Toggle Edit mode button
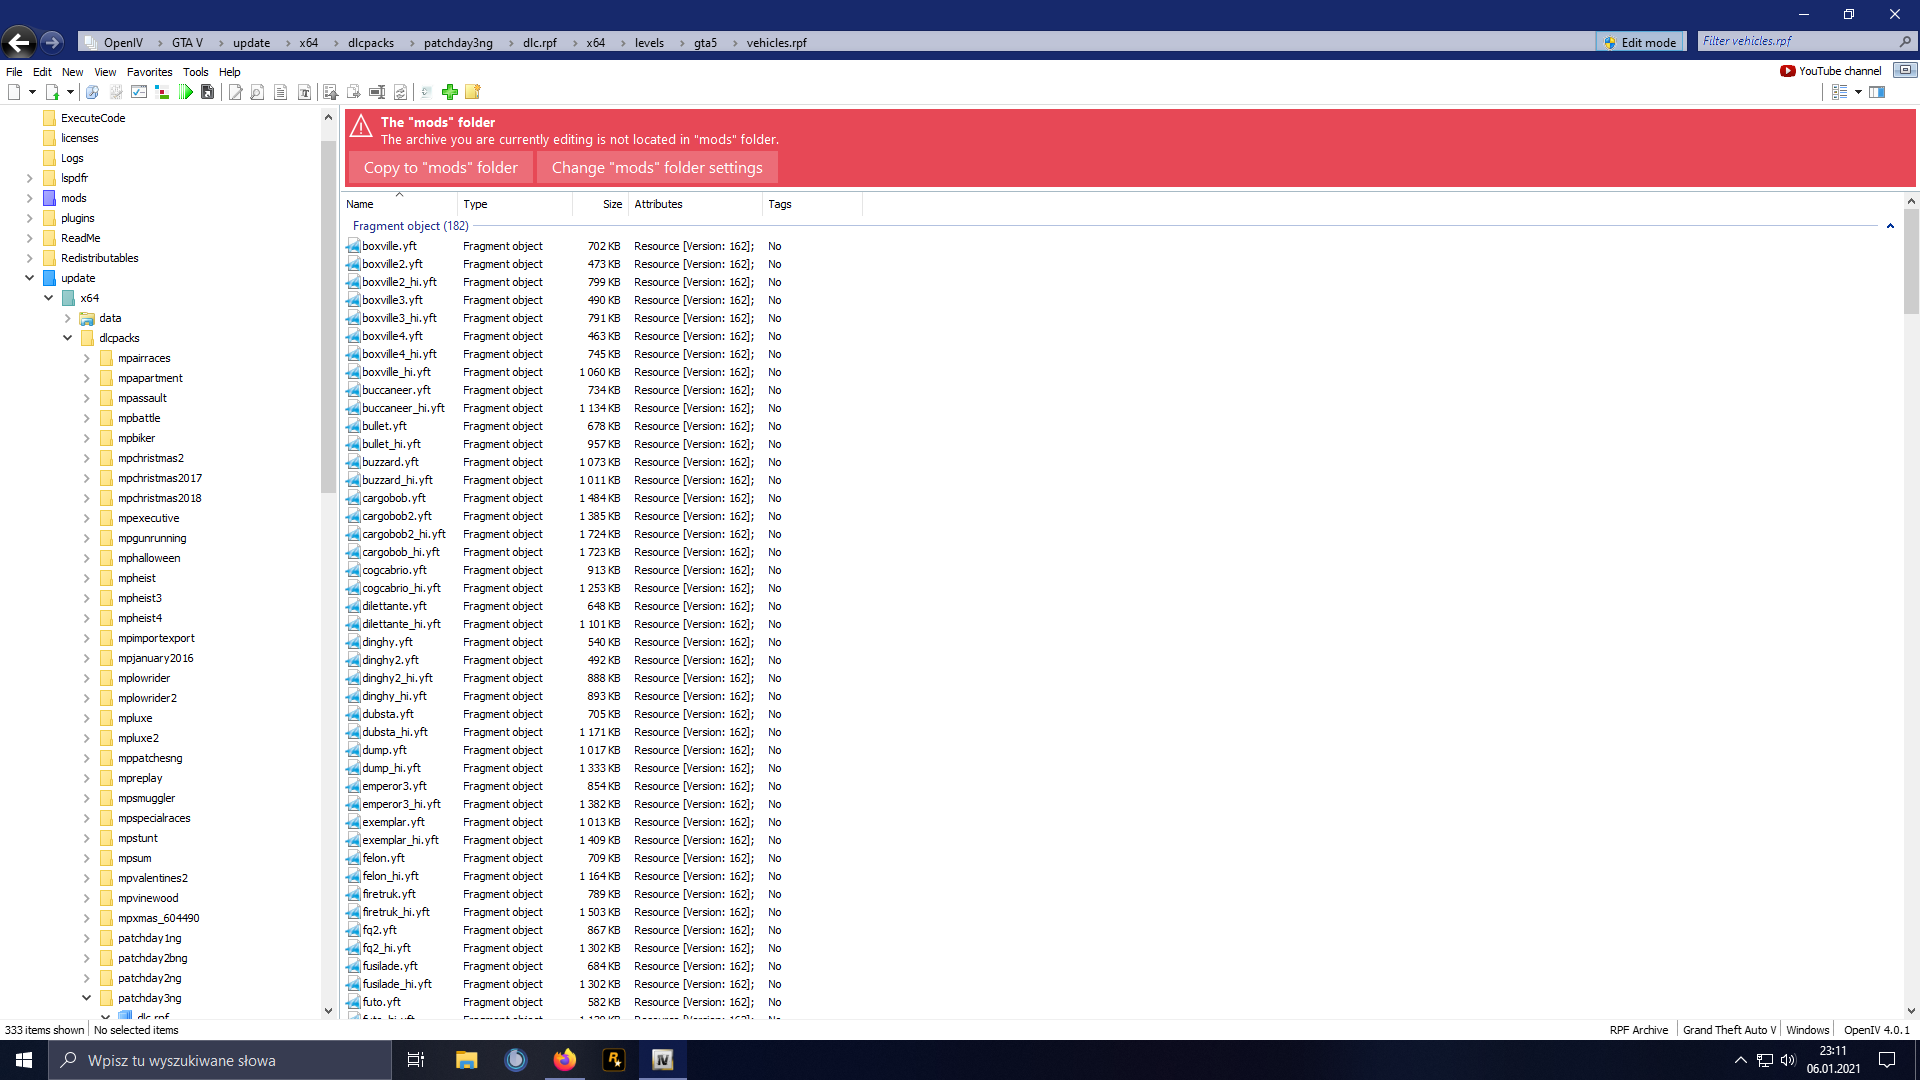The height and width of the screenshot is (1080, 1920). pyautogui.click(x=1640, y=42)
